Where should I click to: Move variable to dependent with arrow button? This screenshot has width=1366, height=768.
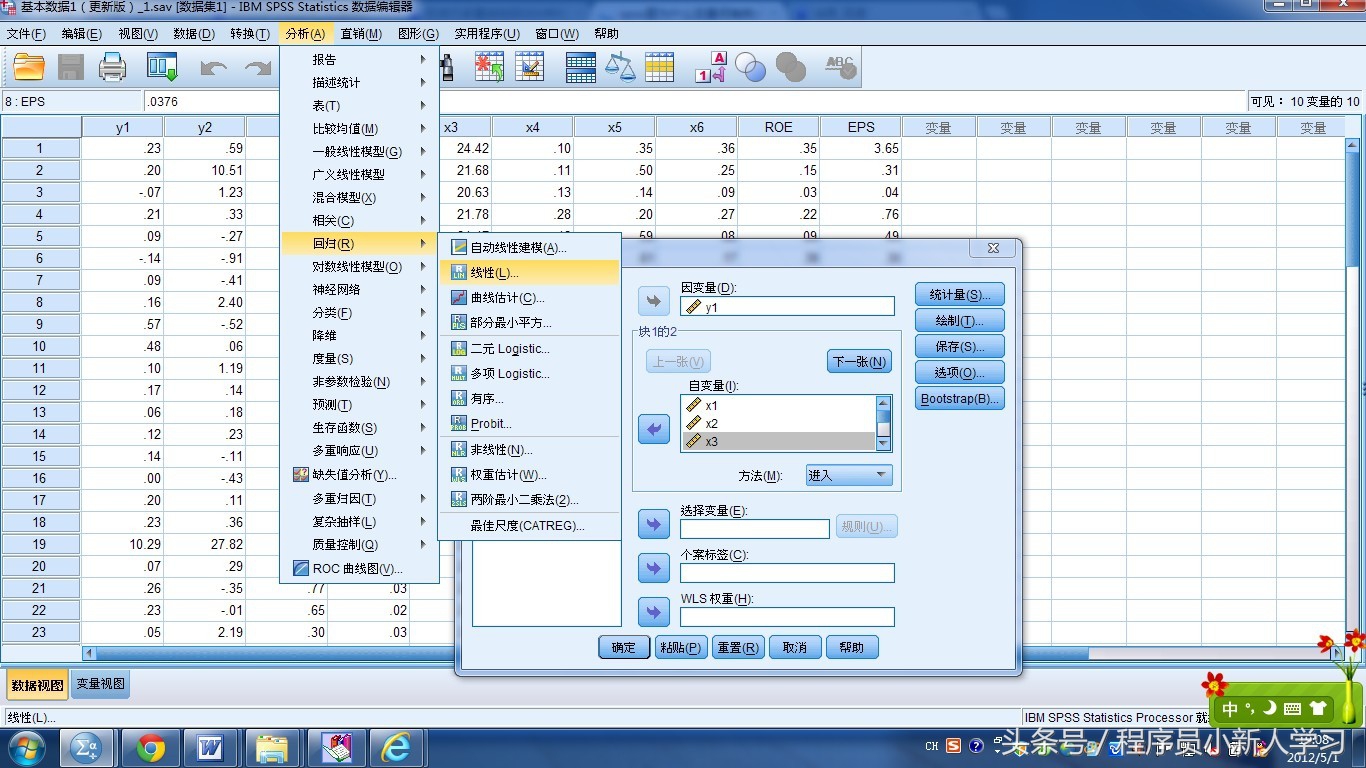(x=654, y=301)
